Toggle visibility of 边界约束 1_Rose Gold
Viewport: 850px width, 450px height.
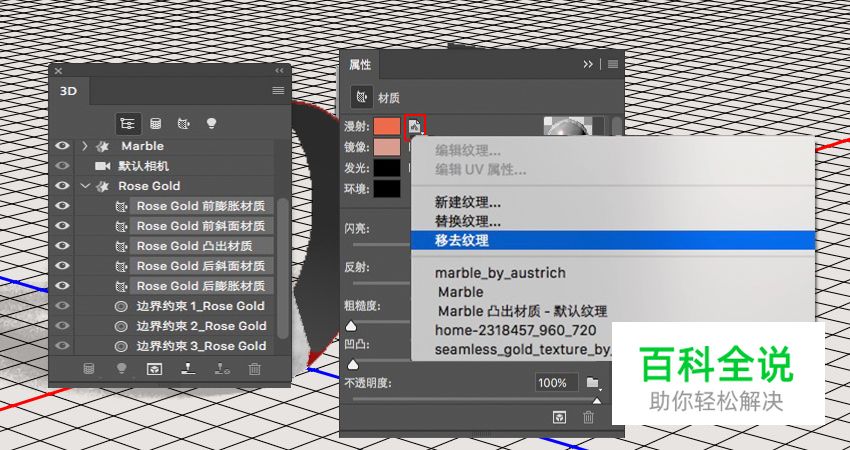[63, 306]
